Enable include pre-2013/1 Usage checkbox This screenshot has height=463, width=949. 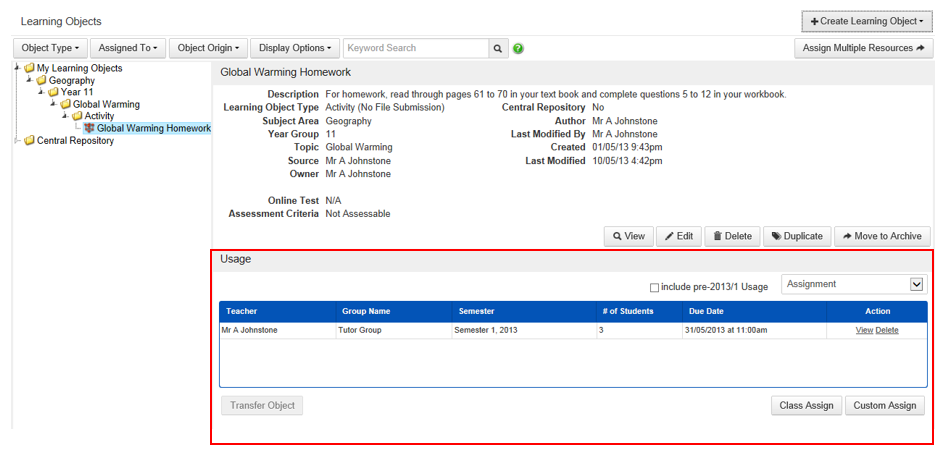[654, 288]
